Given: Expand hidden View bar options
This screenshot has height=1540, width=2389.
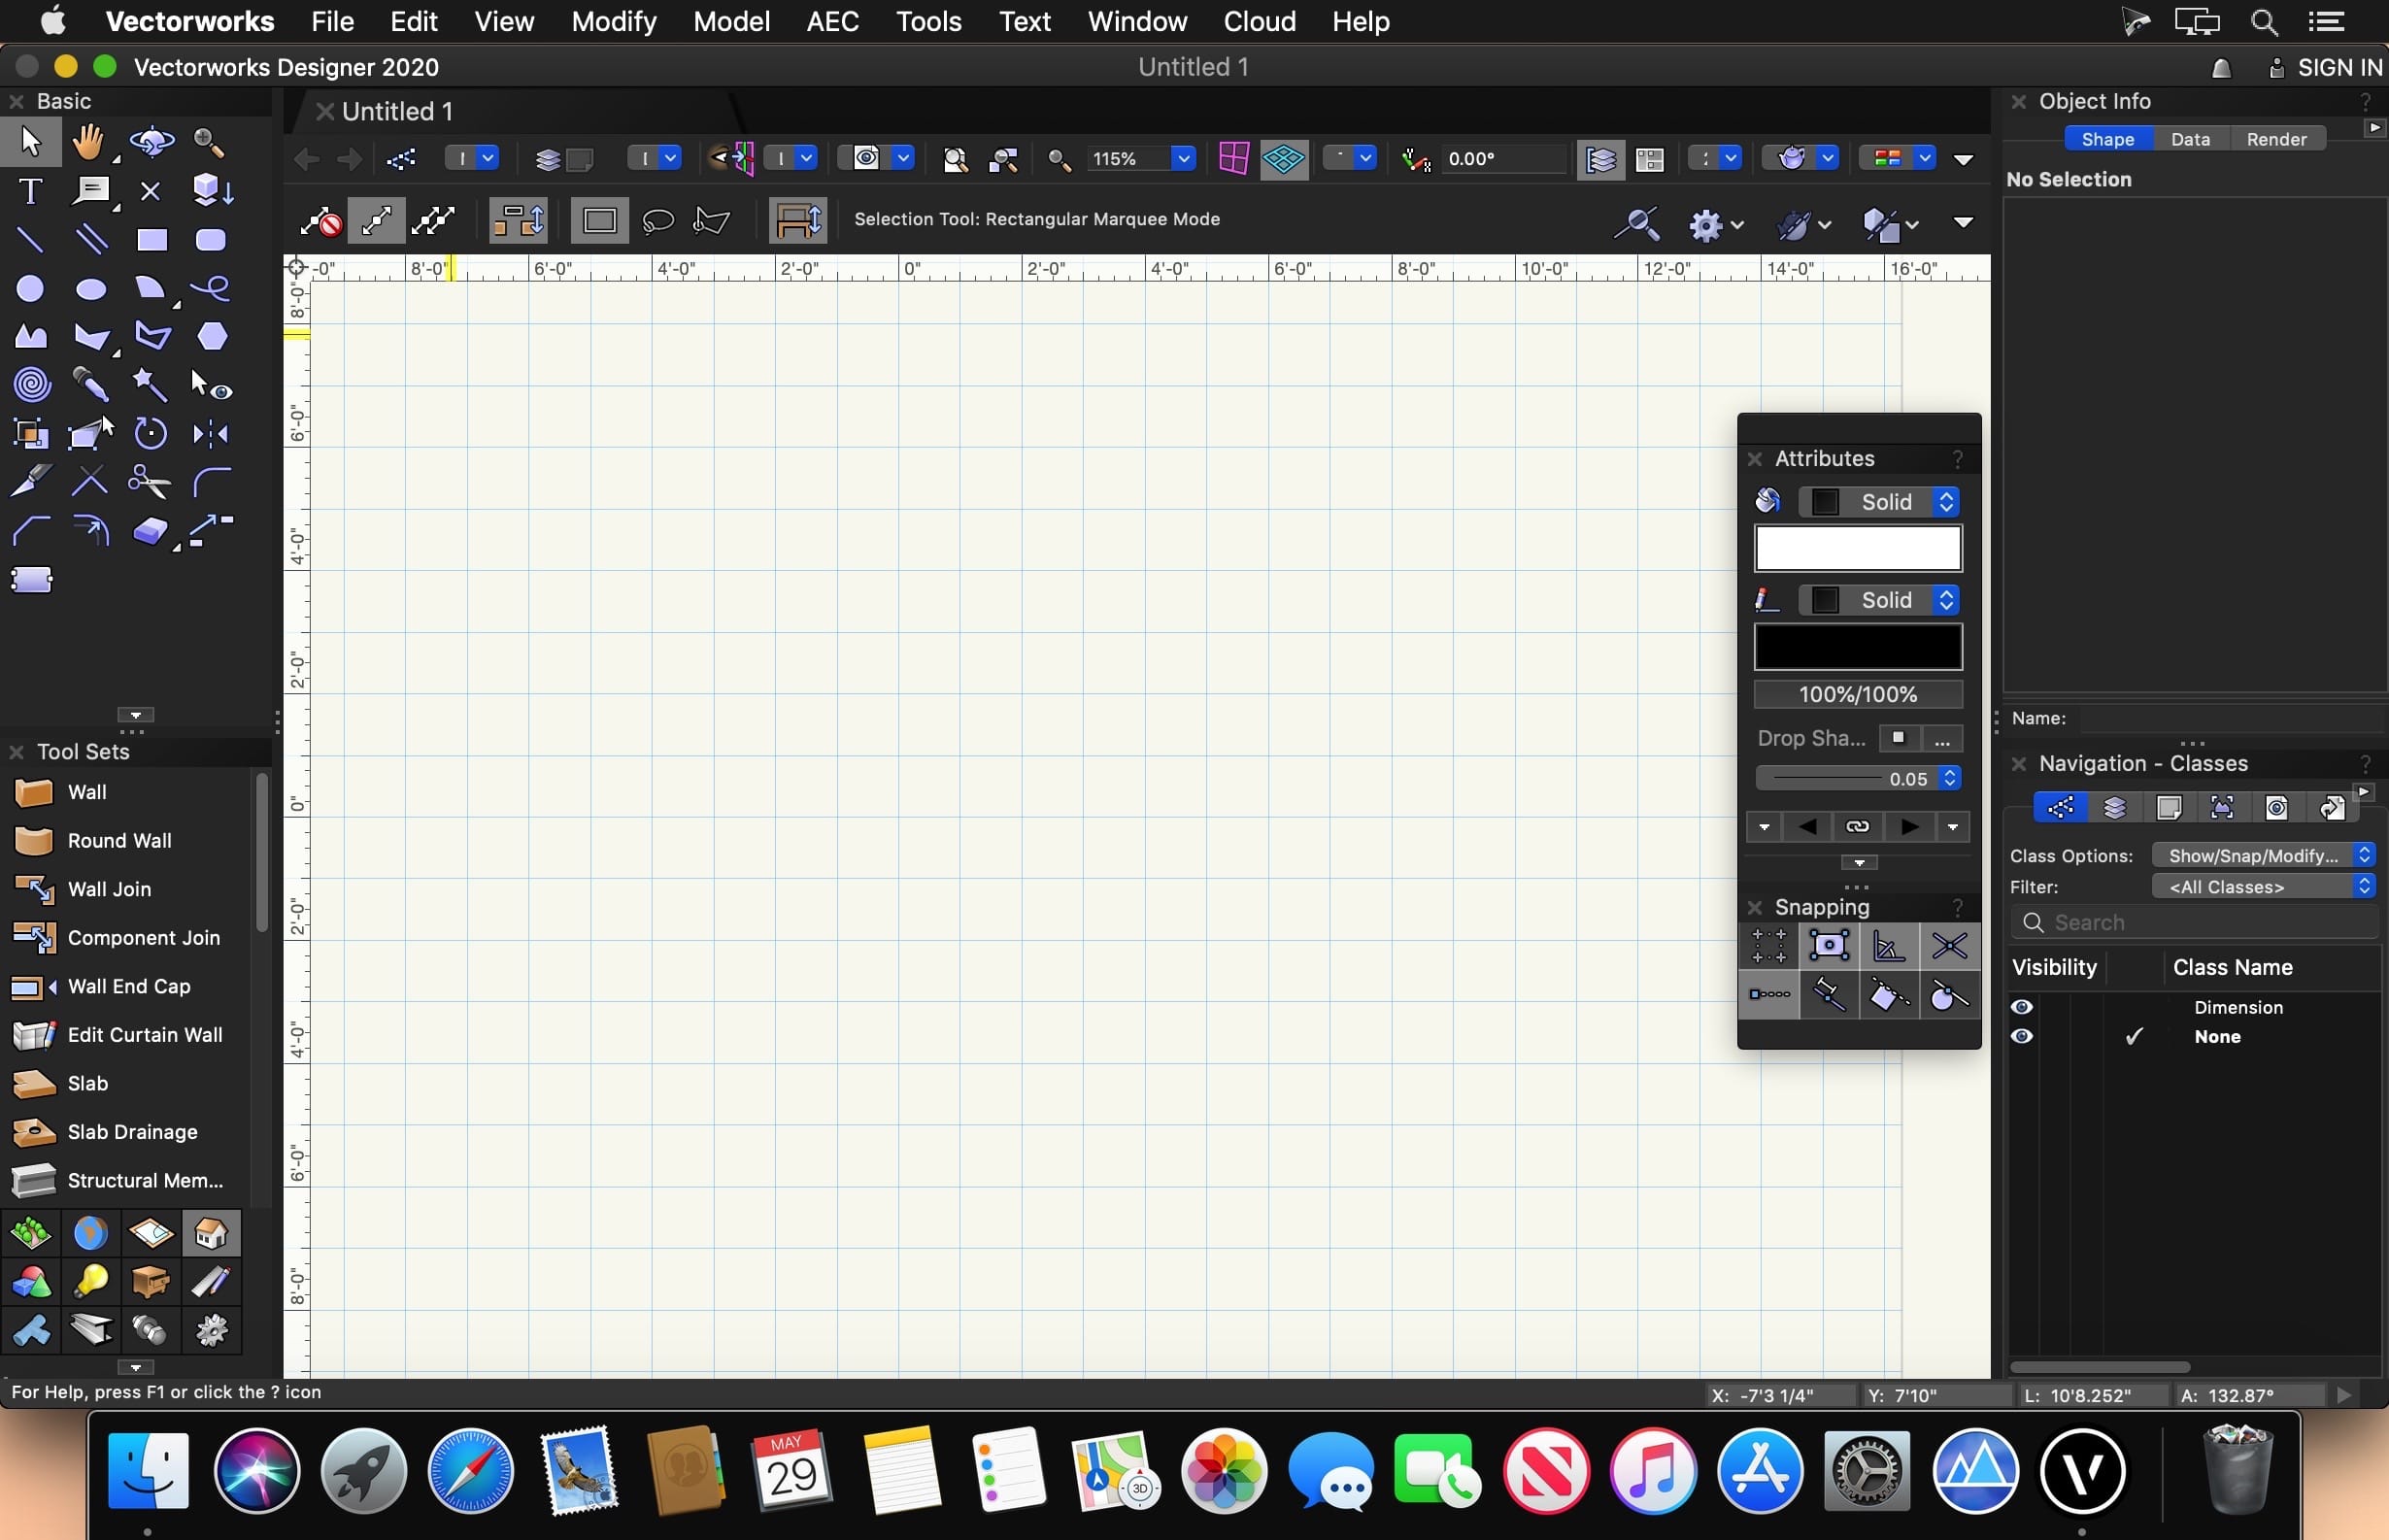Looking at the screenshot, I should coord(1963,159).
